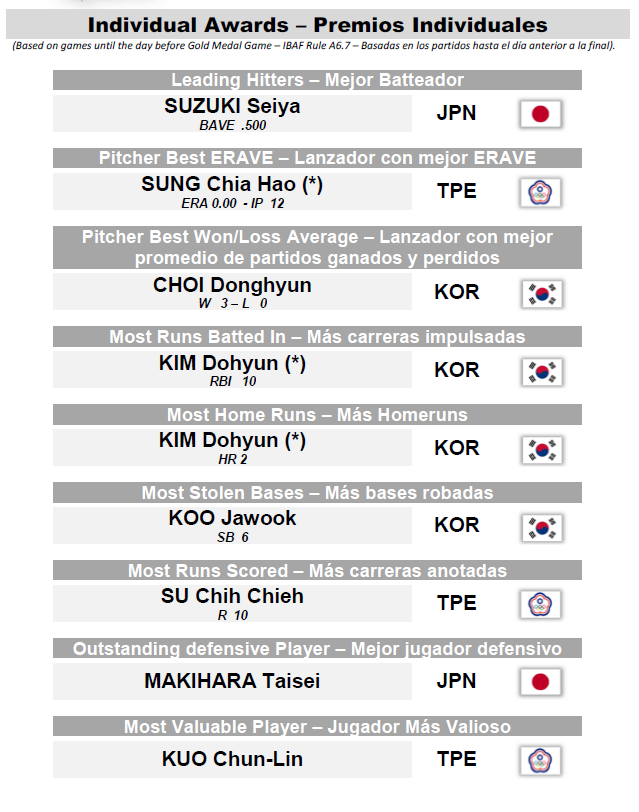Click the TPE flag beside SUNG Chia Hao

click(x=540, y=193)
